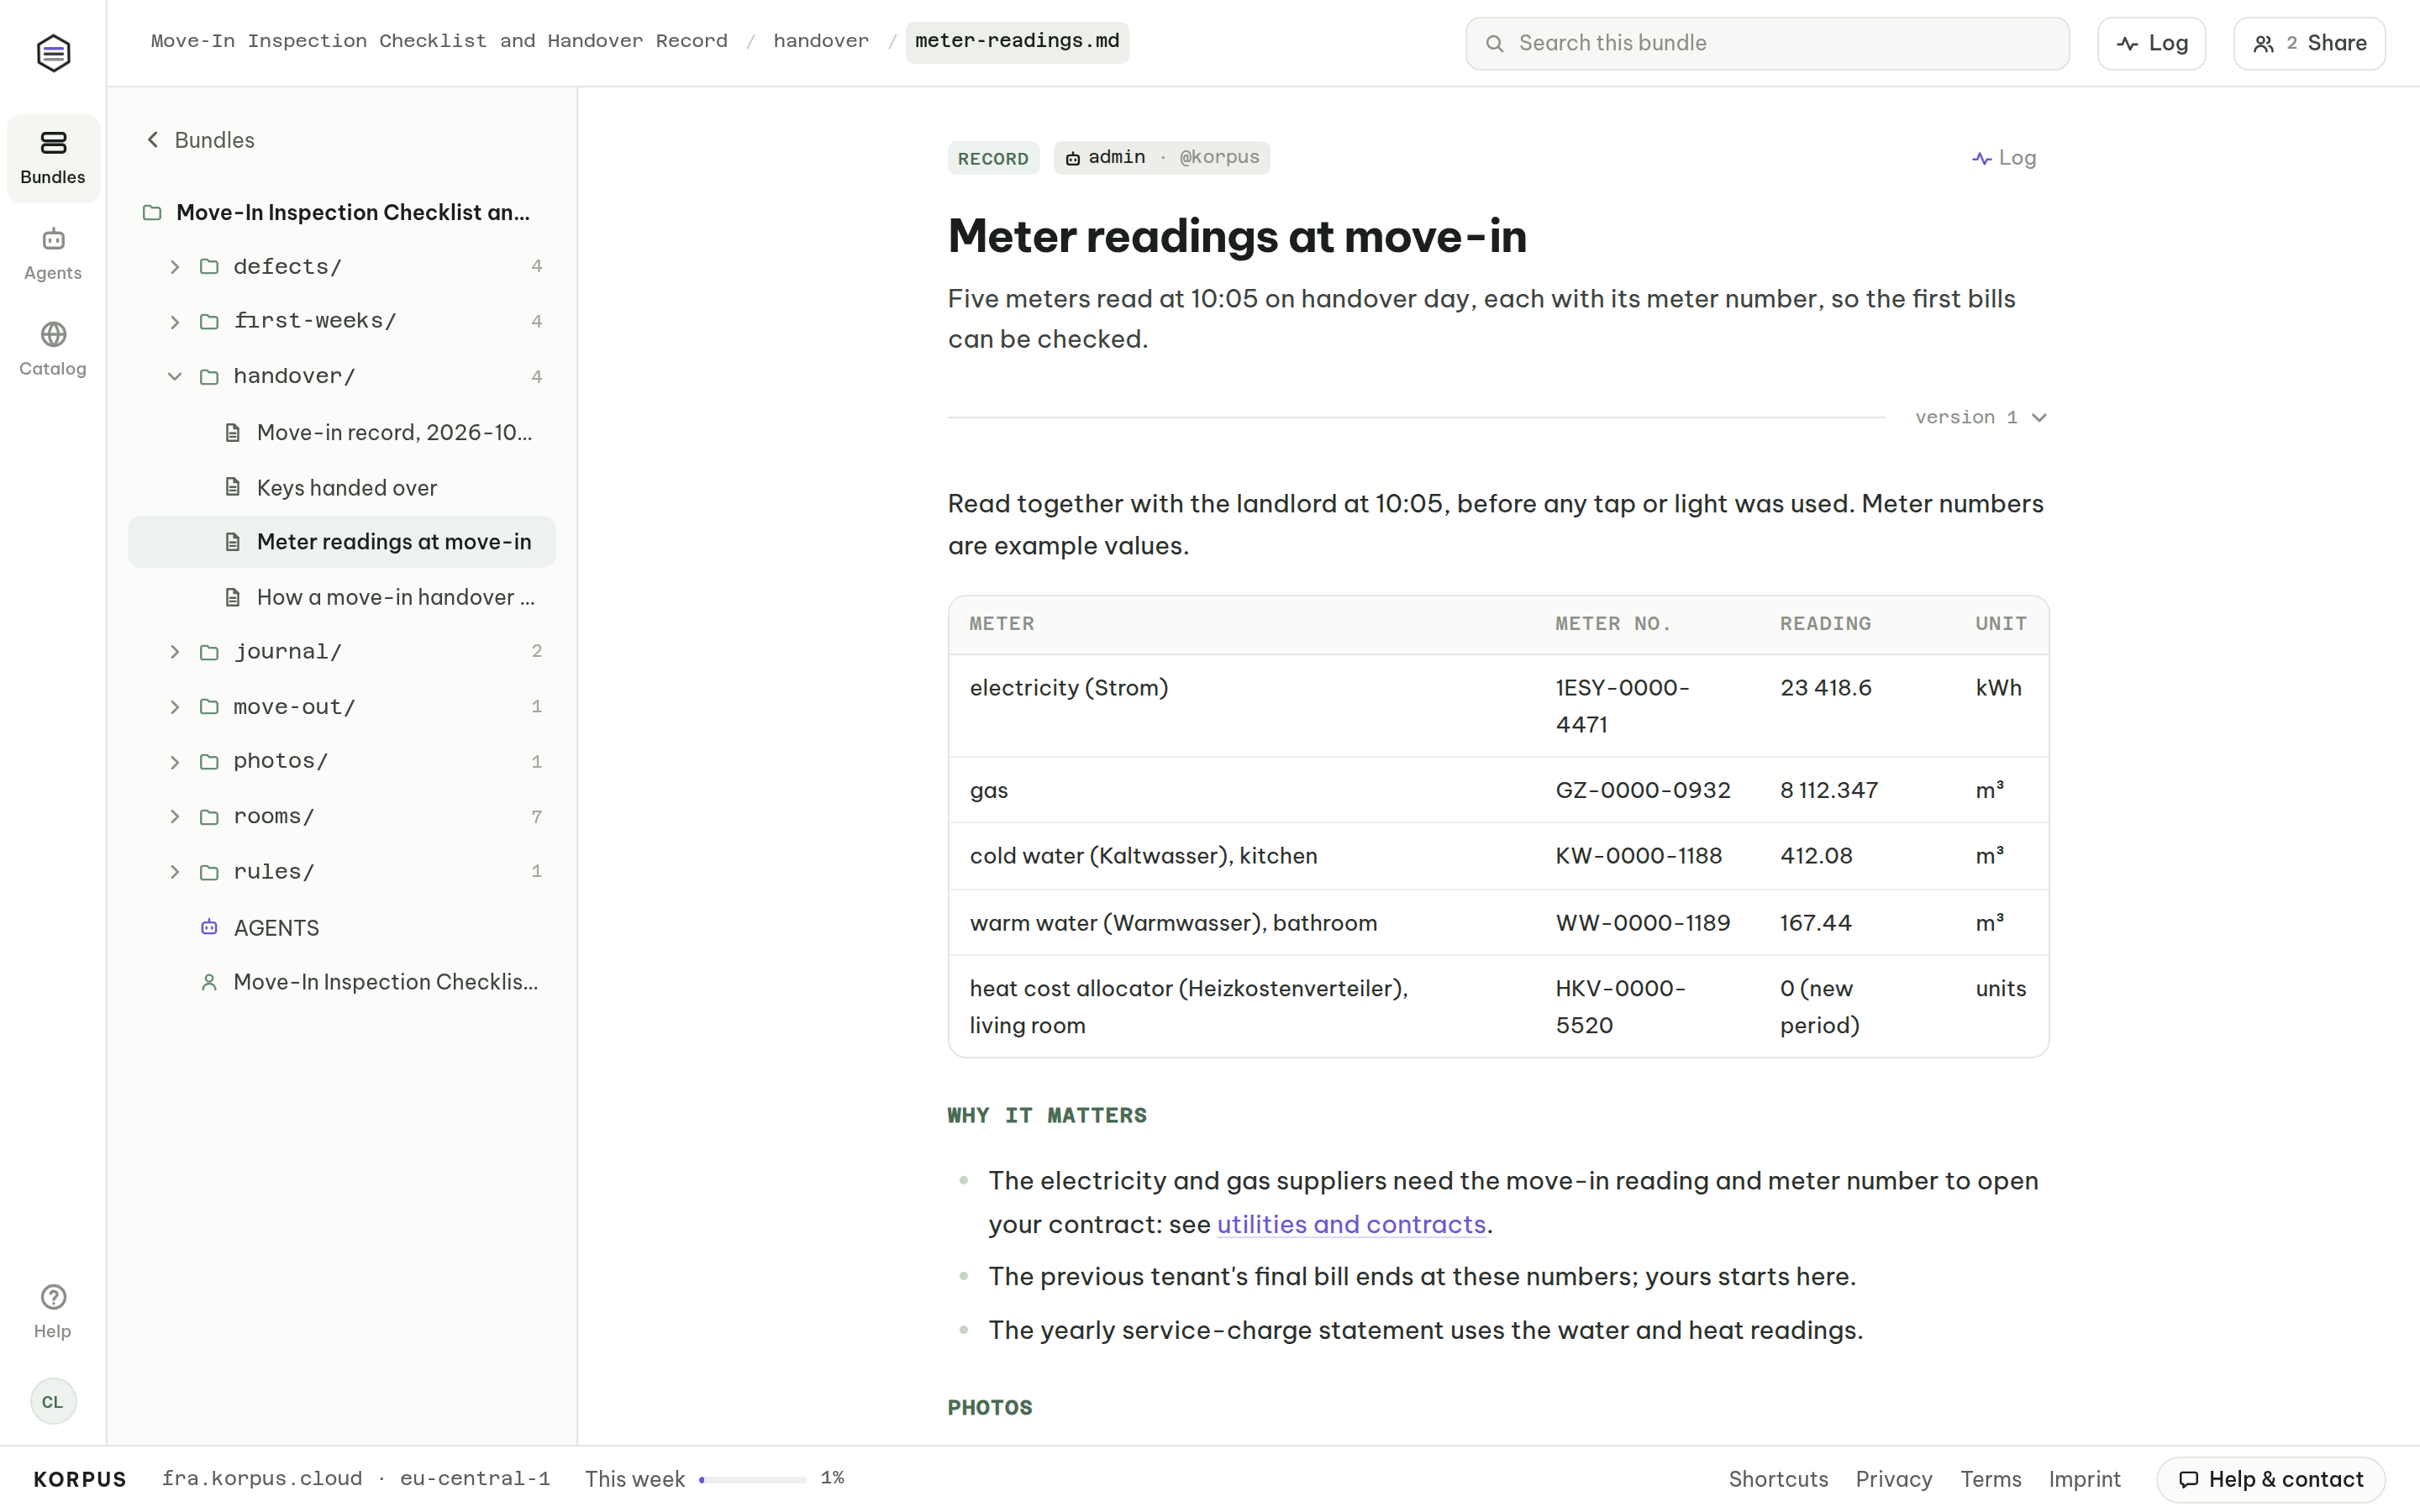Select Meter readings at move-in file
Viewport: 2420px width, 1512px height.
[x=342, y=542]
